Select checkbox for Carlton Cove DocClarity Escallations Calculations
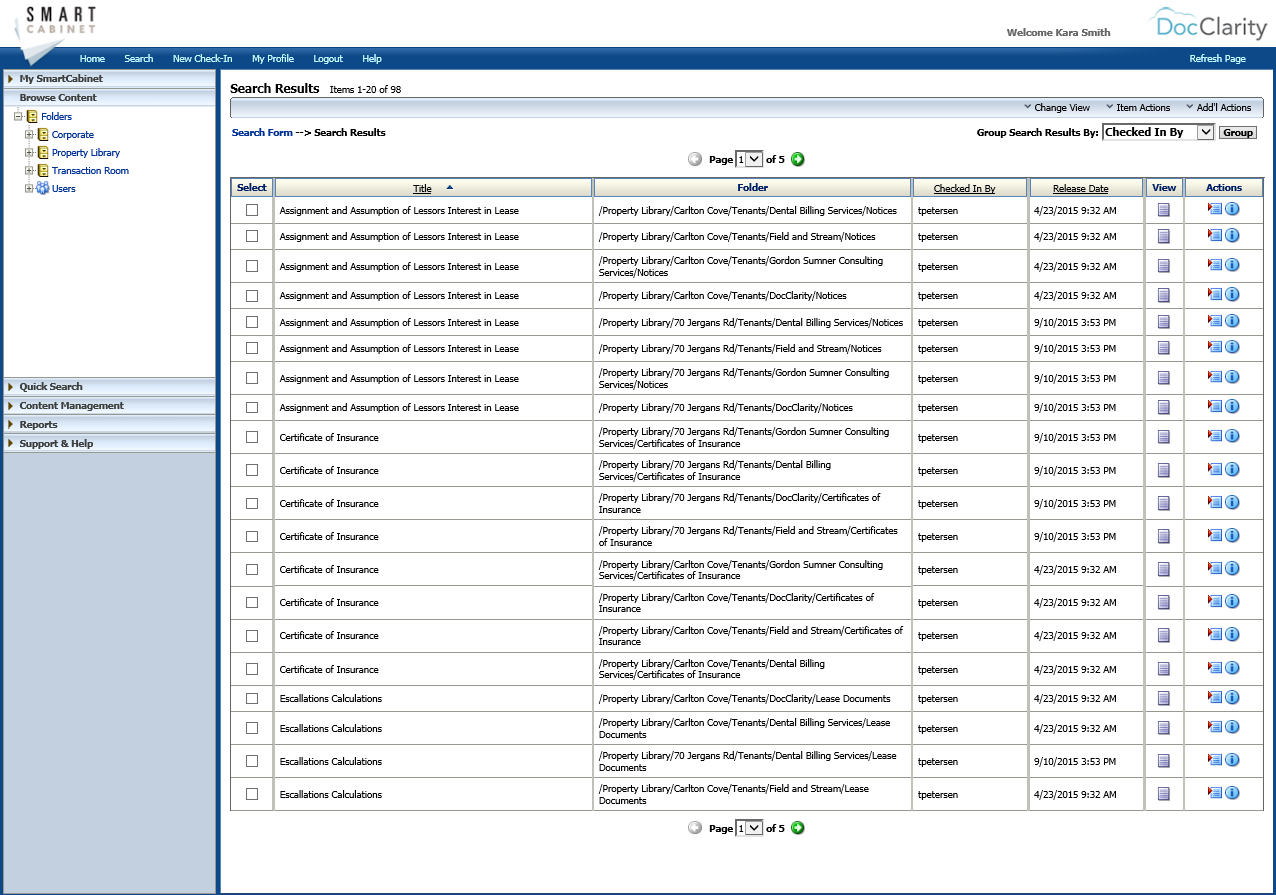Image resolution: width=1276 pixels, height=895 pixels. click(x=252, y=698)
